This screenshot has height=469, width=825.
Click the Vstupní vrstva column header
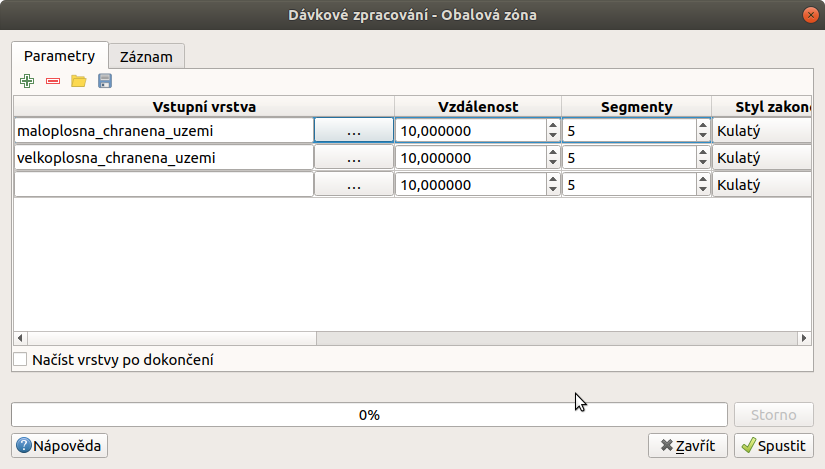tap(204, 107)
